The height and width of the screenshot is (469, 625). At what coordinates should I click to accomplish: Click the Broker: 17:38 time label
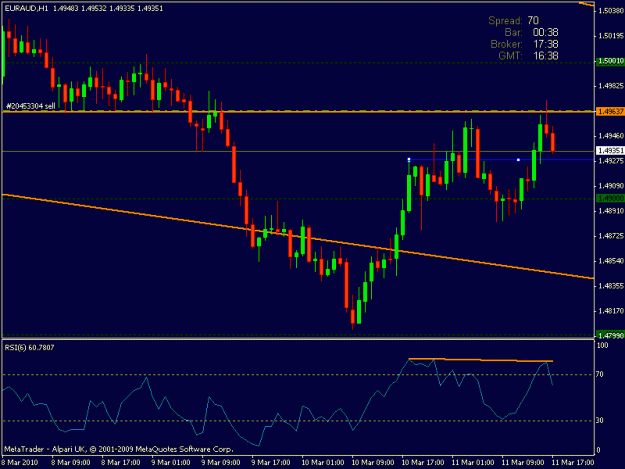point(524,44)
